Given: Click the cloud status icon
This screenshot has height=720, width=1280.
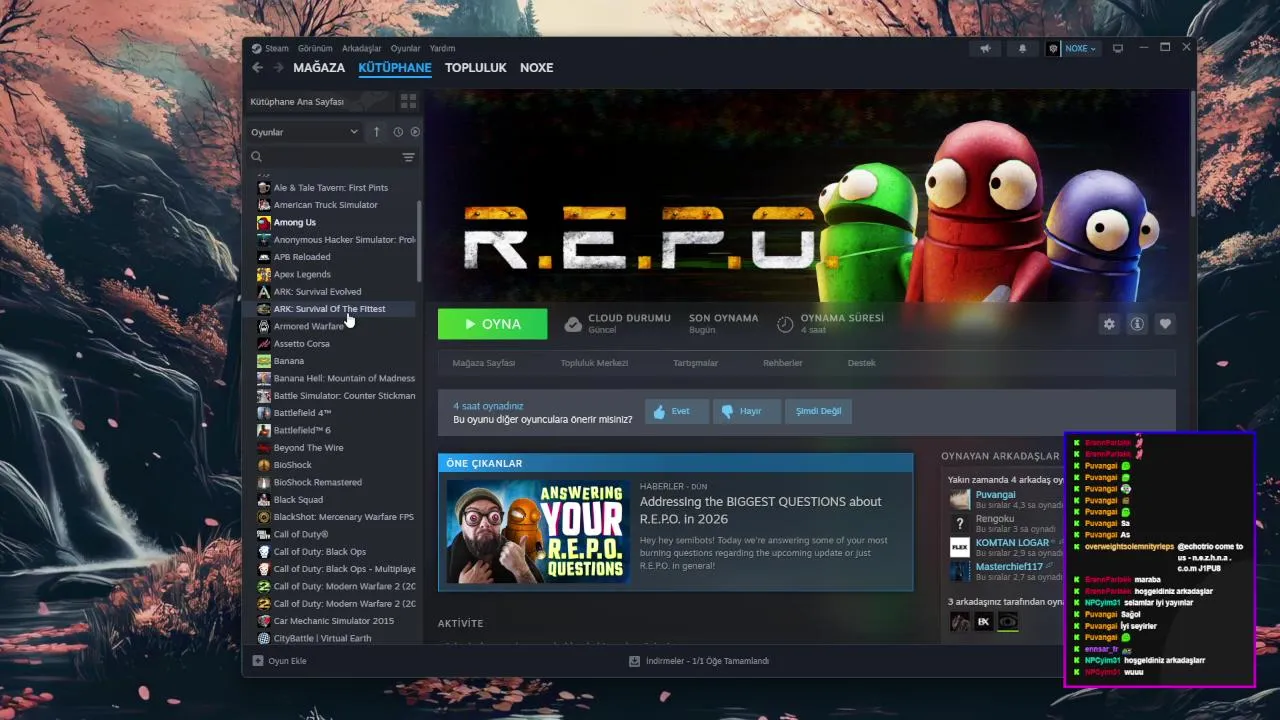Looking at the screenshot, I should pos(573,324).
